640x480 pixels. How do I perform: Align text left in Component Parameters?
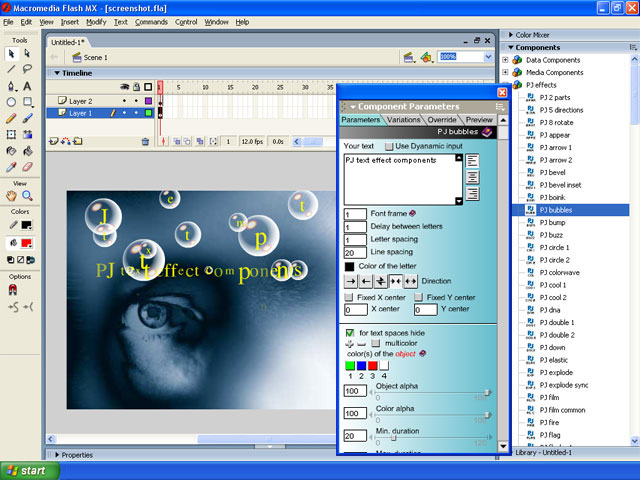click(473, 161)
